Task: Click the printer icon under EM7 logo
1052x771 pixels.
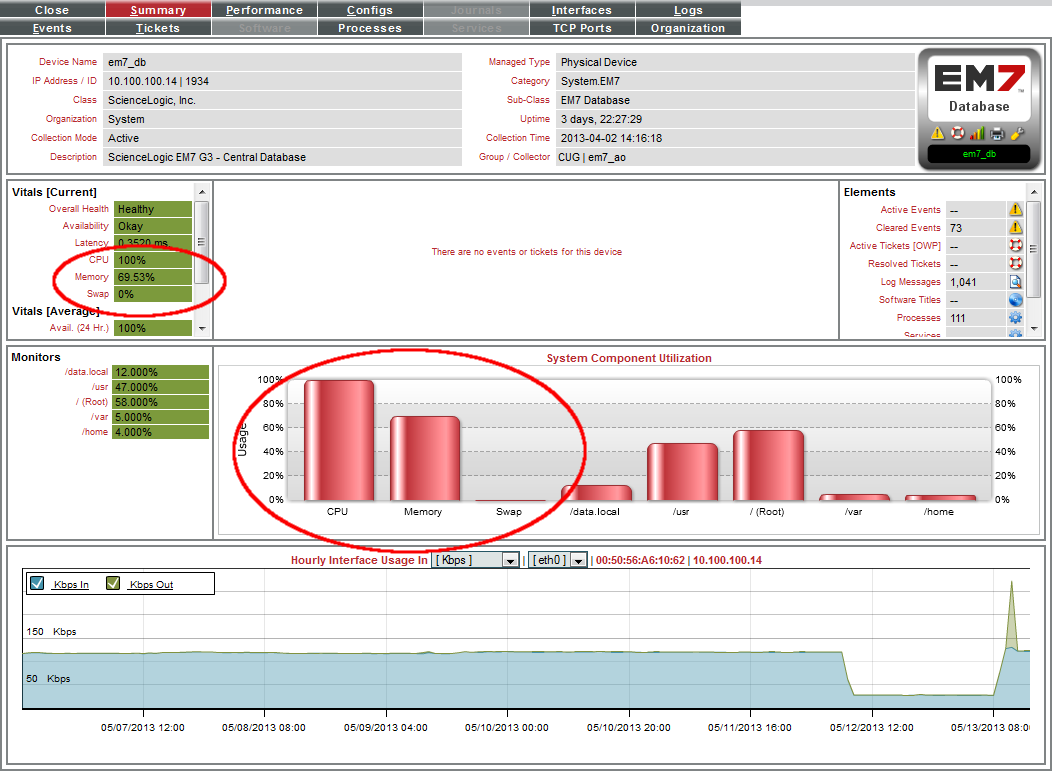Action: [x=997, y=134]
